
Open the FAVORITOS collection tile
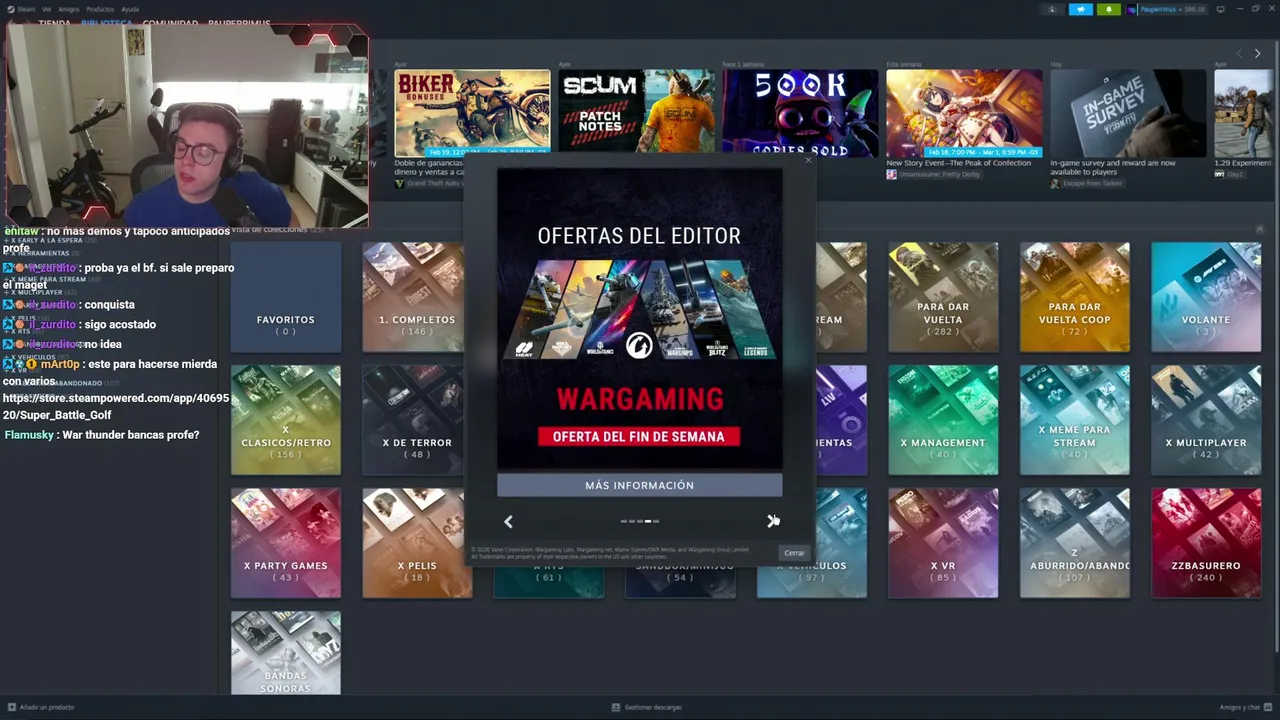286,297
